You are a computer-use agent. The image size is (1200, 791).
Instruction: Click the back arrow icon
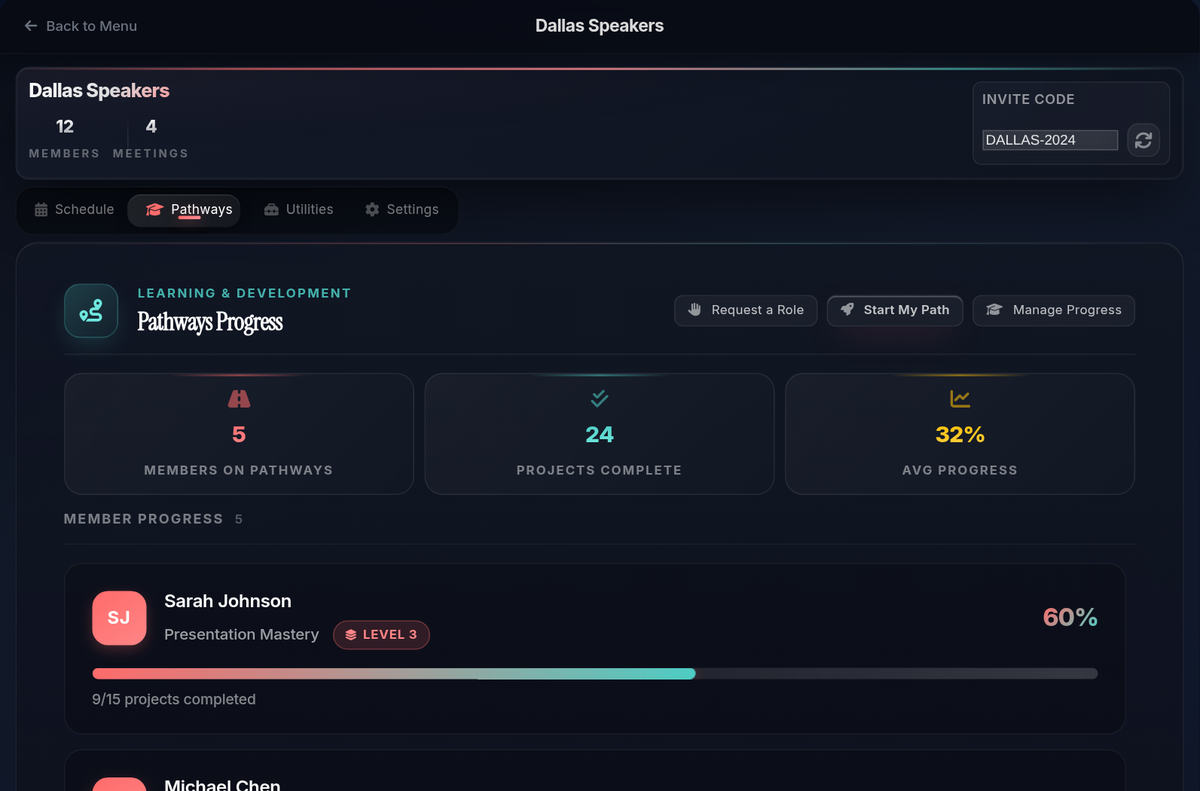pyautogui.click(x=31, y=26)
